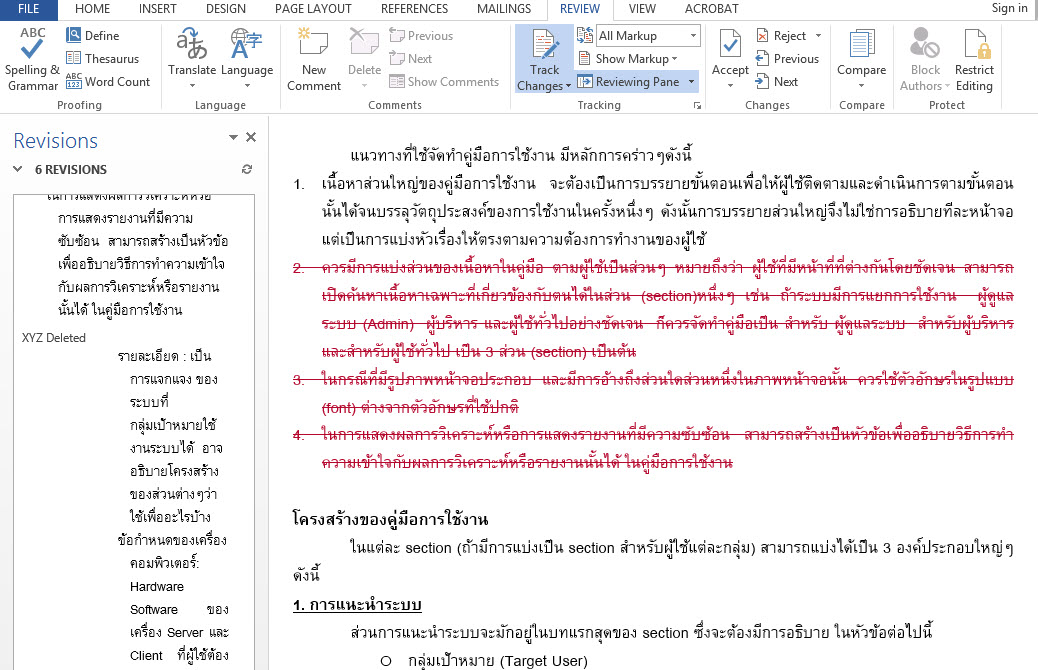Screen dimensions: 1038x670
Task: Click the Word Count button
Action: click(107, 82)
